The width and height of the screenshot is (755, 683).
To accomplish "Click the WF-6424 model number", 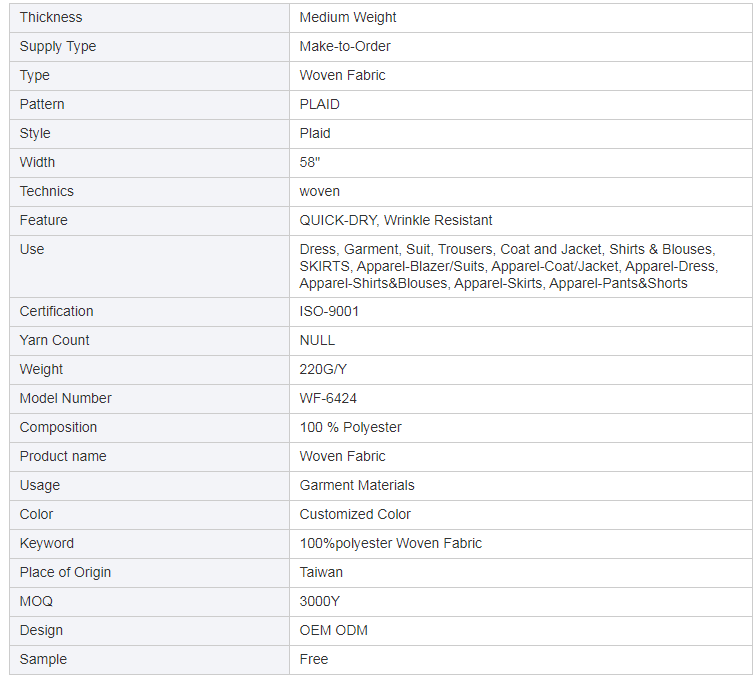I will click(328, 398).
